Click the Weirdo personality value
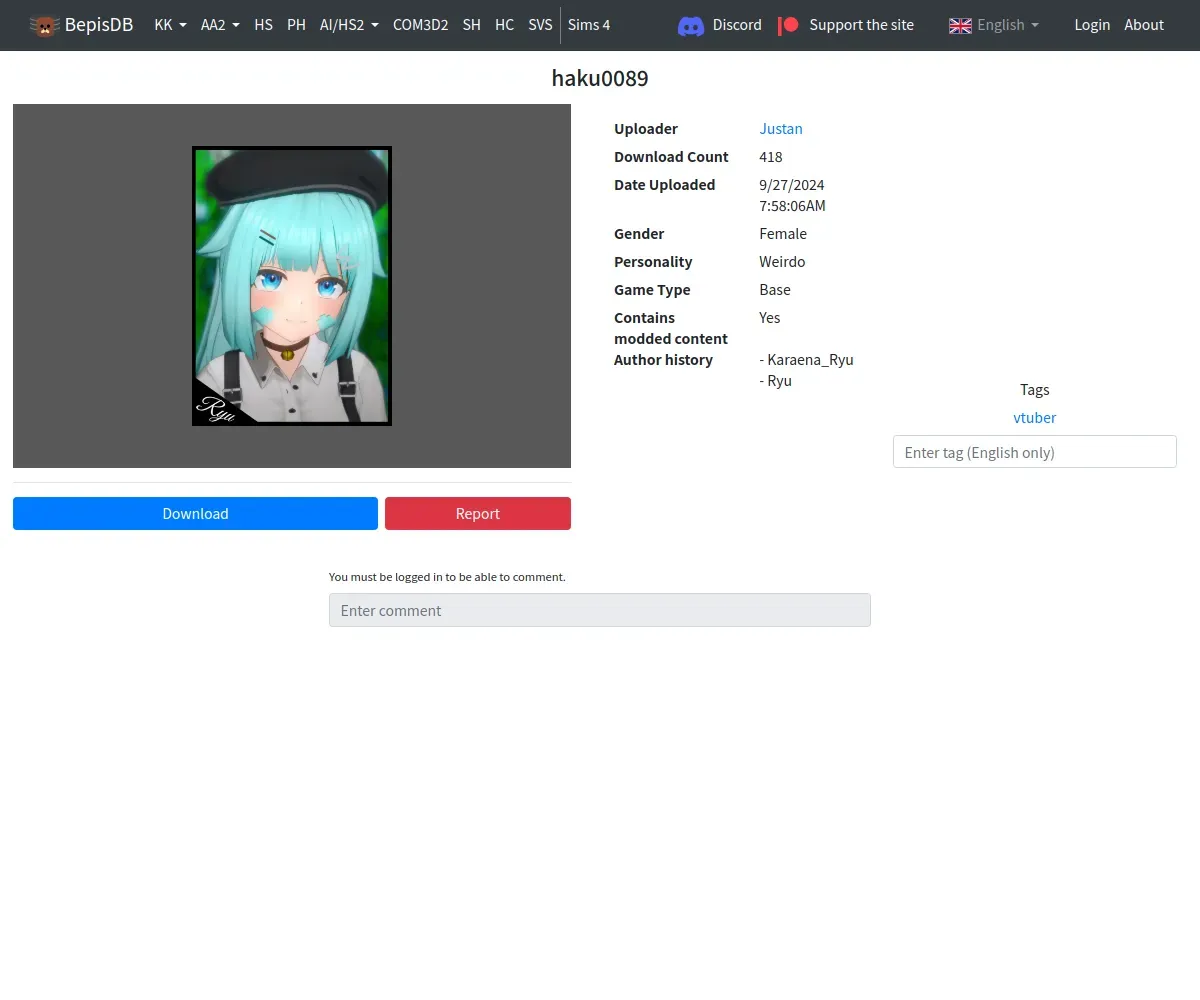Image resolution: width=1200 pixels, height=1000 pixels. coord(782,262)
